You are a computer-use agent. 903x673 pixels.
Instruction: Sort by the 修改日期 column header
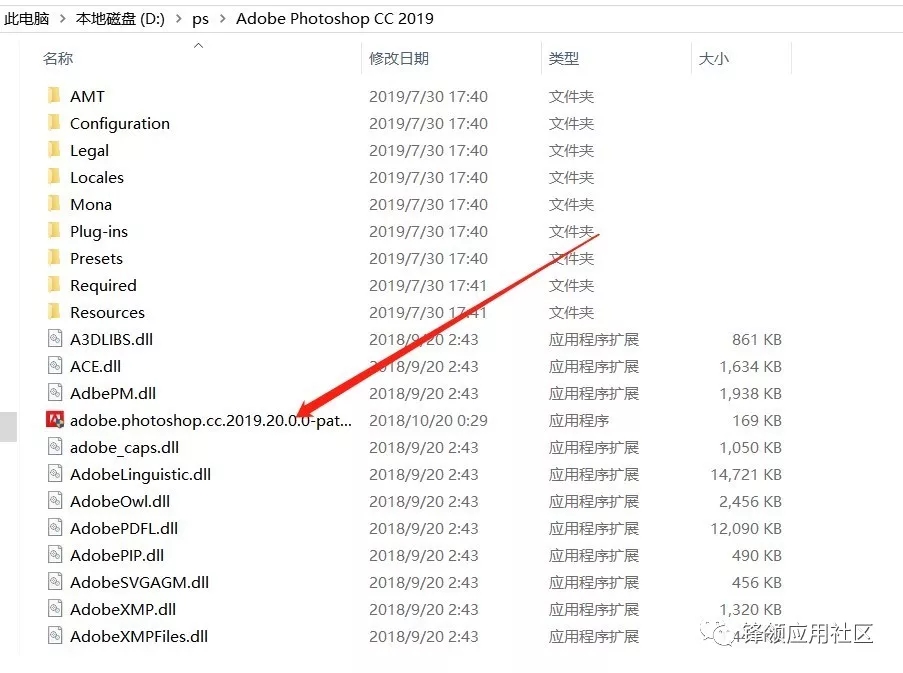coord(399,58)
